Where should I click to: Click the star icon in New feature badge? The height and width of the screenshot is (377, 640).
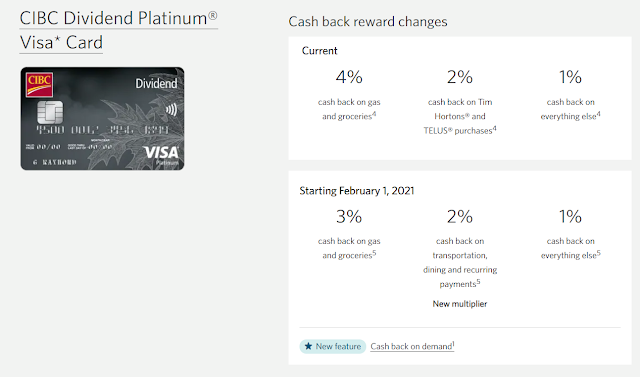pos(309,346)
